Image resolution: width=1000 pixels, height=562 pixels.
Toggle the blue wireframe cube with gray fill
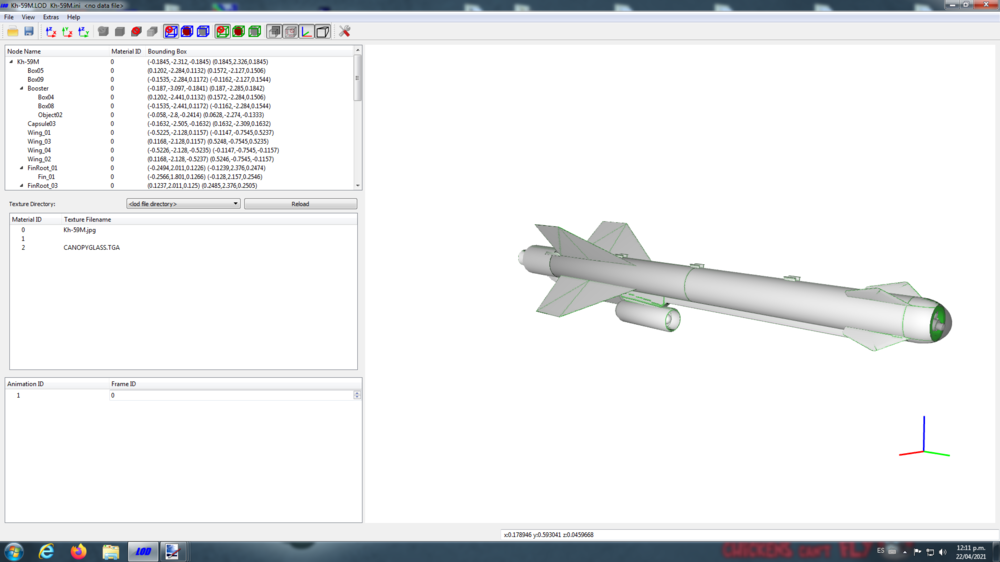pyautogui.click(x=203, y=31)
